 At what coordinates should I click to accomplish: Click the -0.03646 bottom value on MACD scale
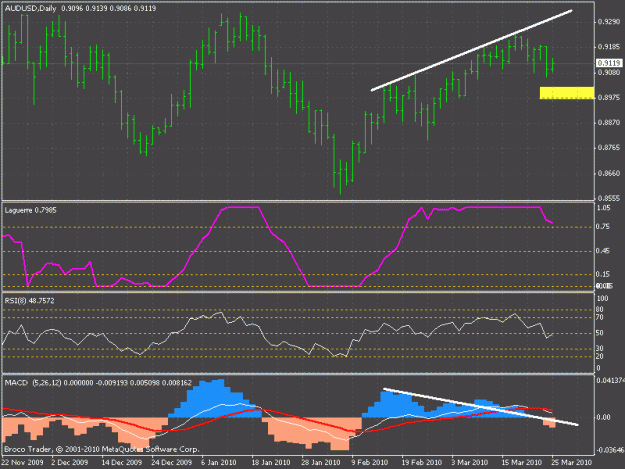610,450
